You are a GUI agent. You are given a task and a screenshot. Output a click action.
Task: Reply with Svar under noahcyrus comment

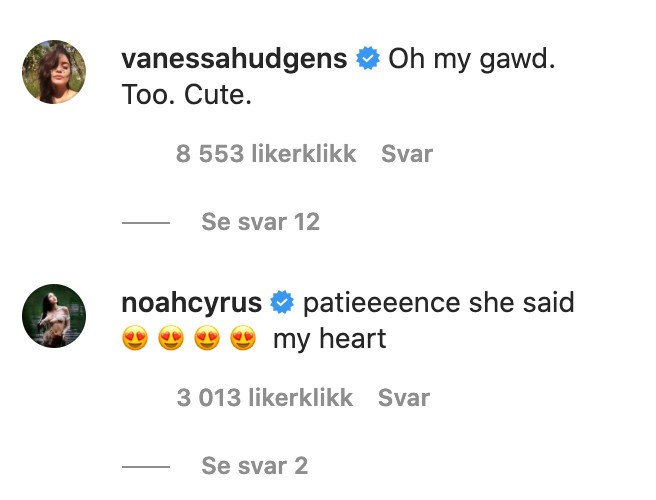point(404,398)
